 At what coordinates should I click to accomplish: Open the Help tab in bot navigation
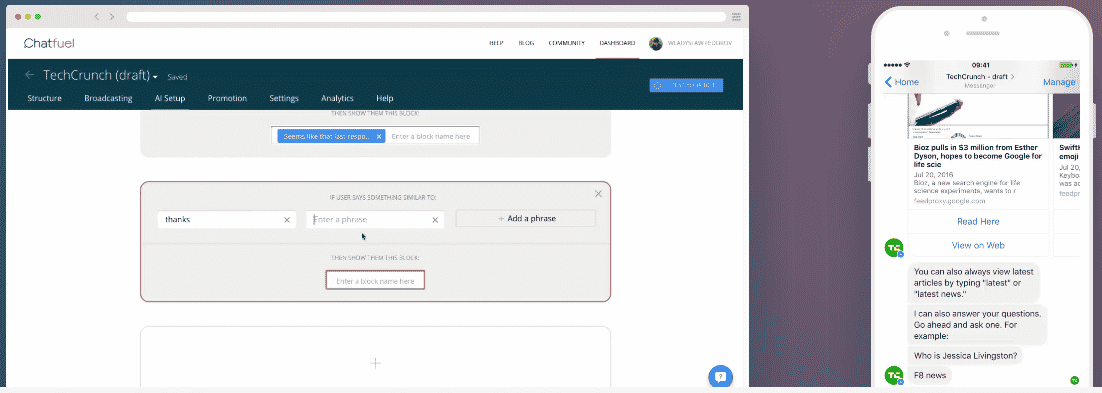[x=384, y=98]
